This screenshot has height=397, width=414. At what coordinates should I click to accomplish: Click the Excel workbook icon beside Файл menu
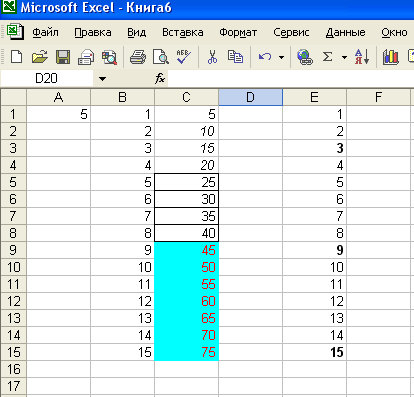15,32
